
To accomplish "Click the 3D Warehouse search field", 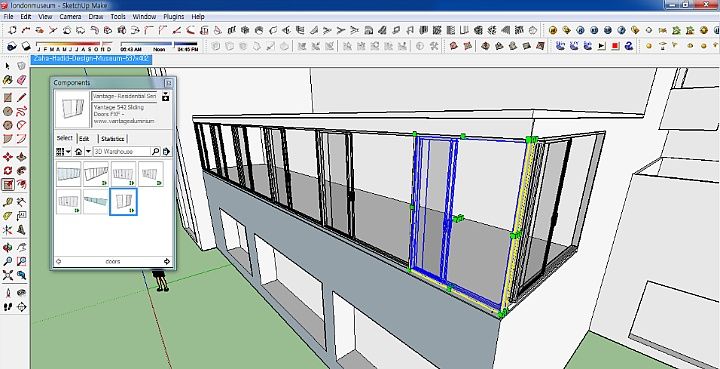I will click(121, 151).
